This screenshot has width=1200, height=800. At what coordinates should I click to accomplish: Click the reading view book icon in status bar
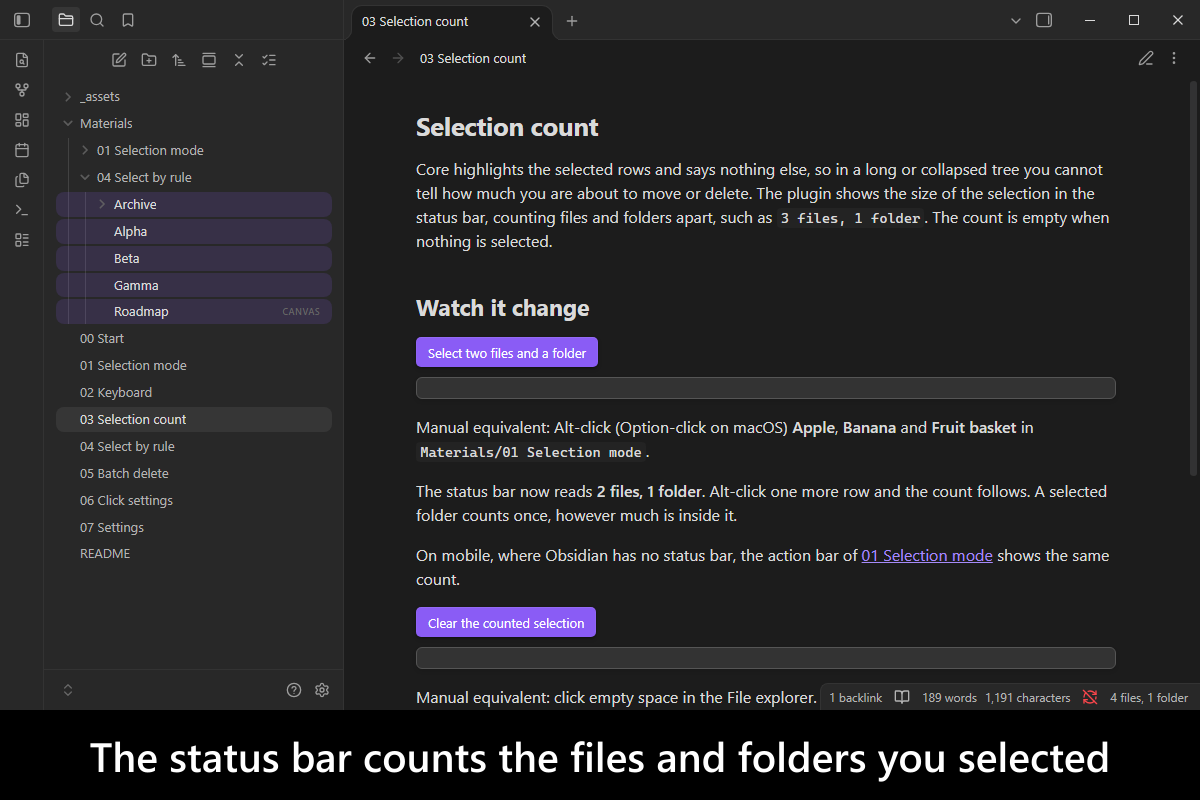(x=902, y=698)
